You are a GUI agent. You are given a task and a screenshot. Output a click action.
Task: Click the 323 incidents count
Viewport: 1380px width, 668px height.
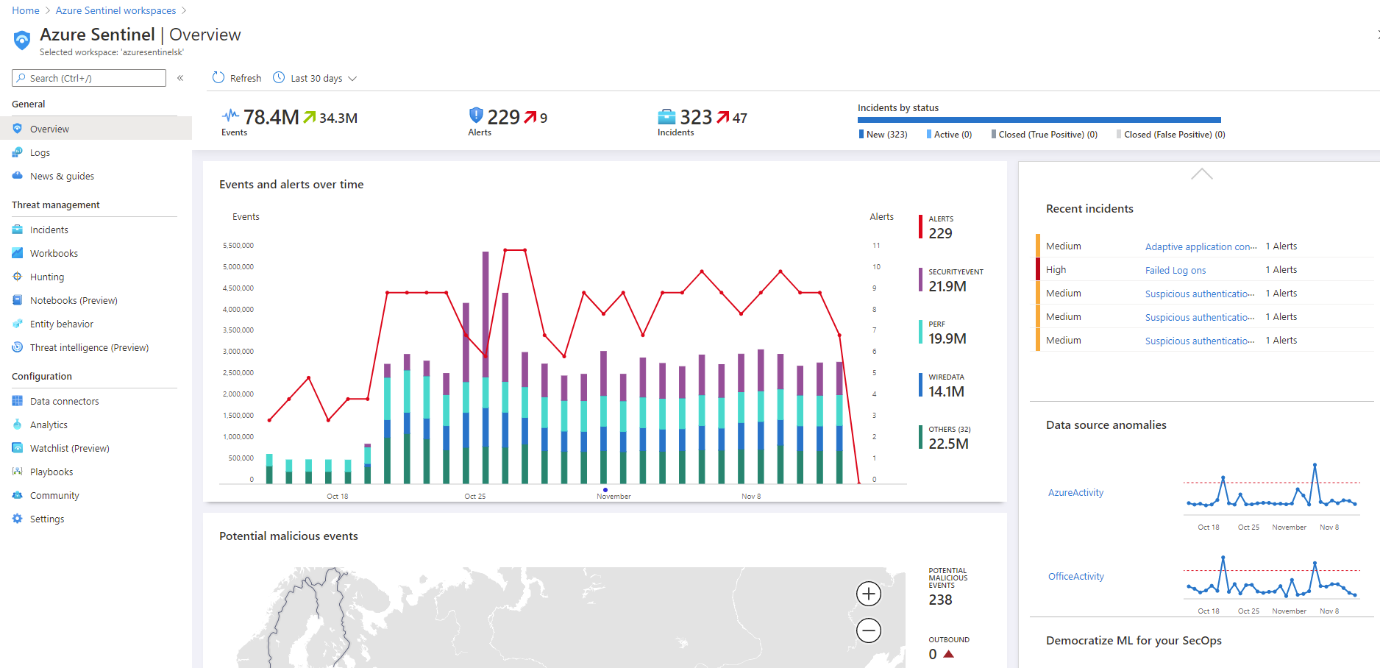696,117
